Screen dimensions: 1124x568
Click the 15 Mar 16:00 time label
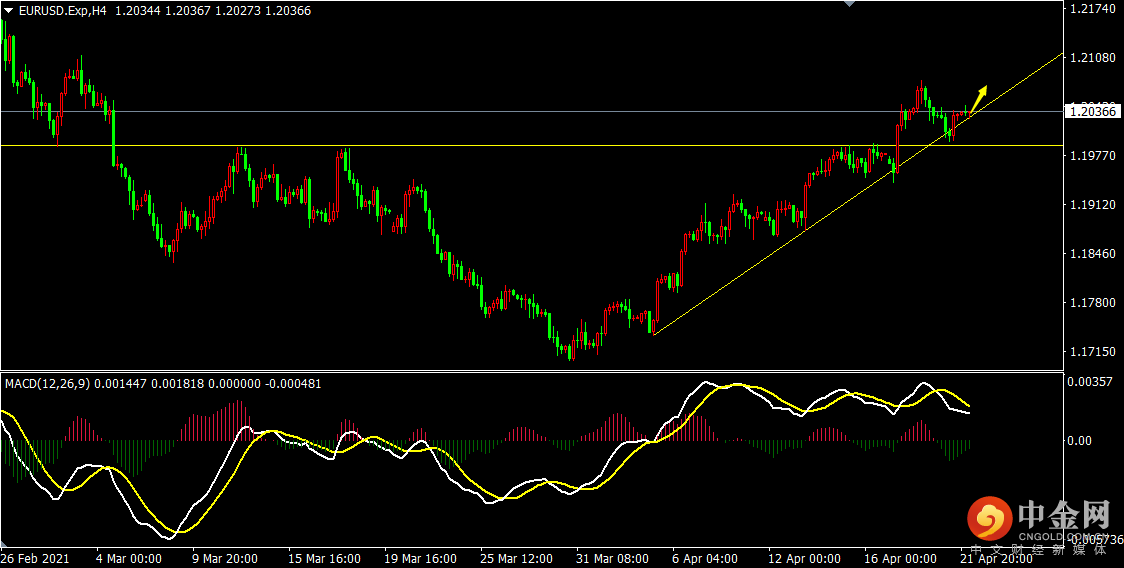(326, 559)
